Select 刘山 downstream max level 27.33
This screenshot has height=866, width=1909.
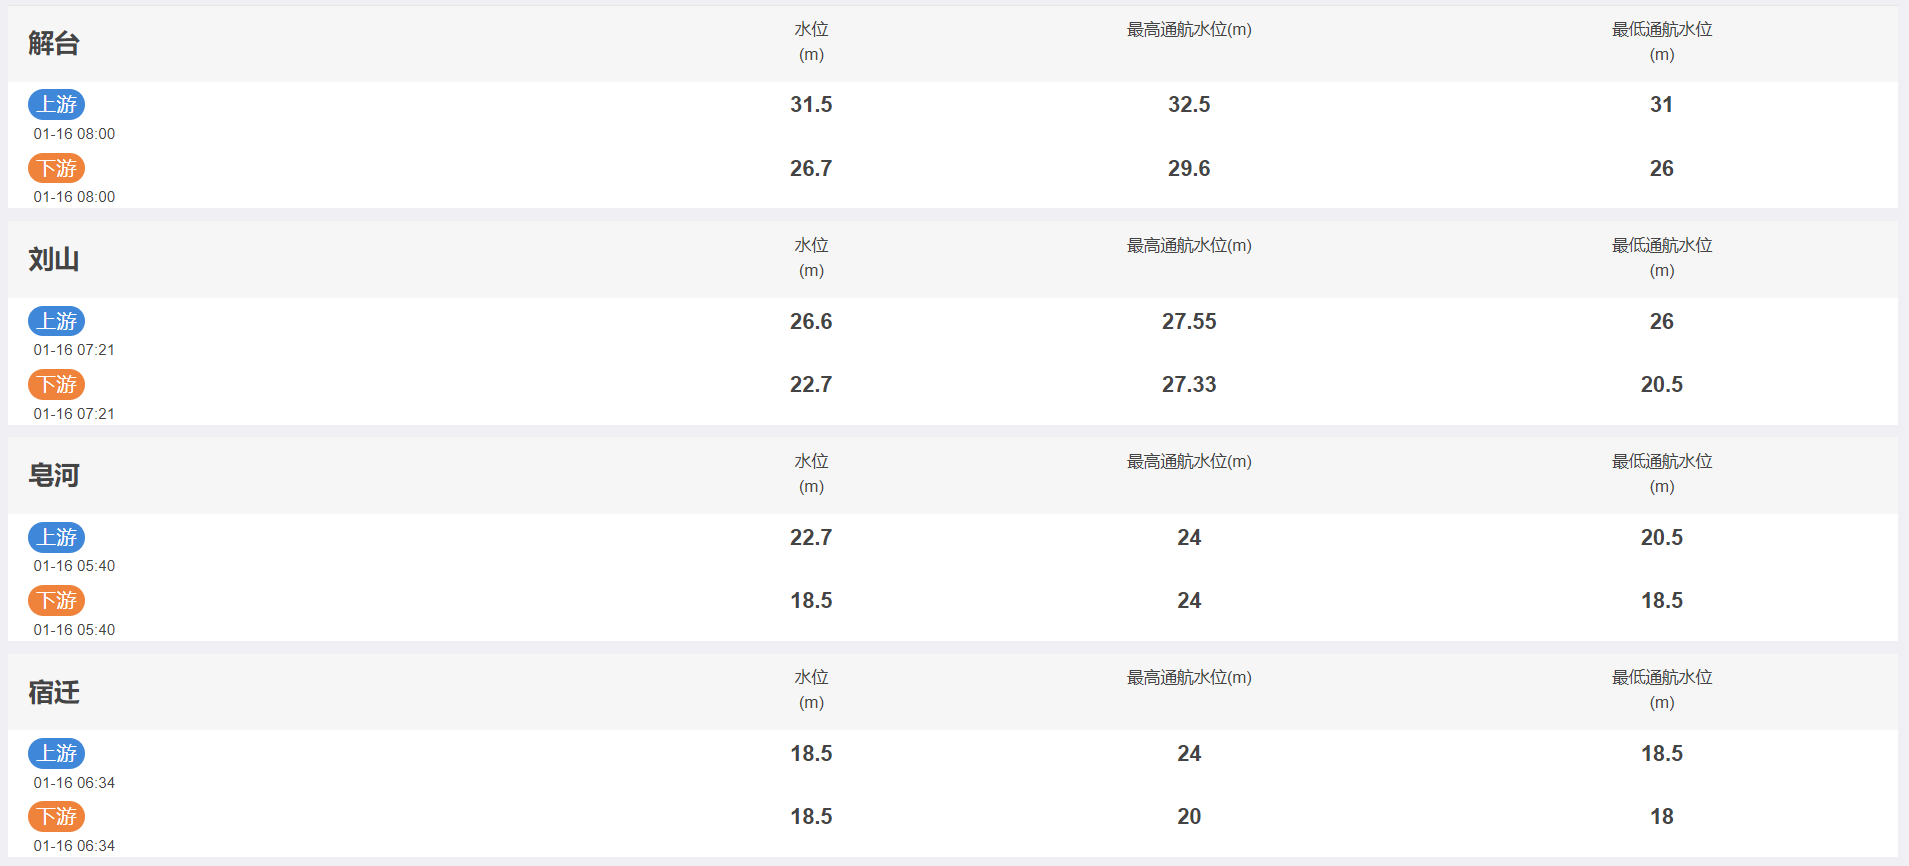point(1189,384)
